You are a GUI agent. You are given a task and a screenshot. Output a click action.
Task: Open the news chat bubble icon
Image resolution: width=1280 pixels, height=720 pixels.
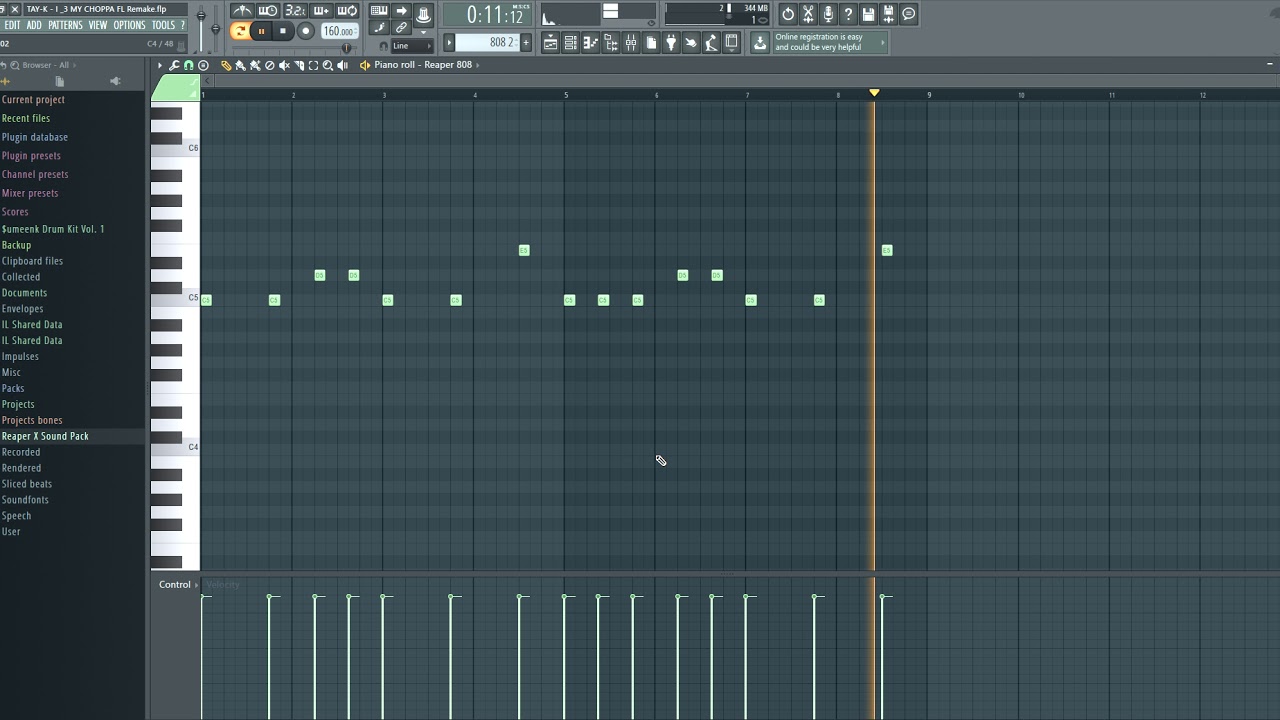(x=908, y=14)
